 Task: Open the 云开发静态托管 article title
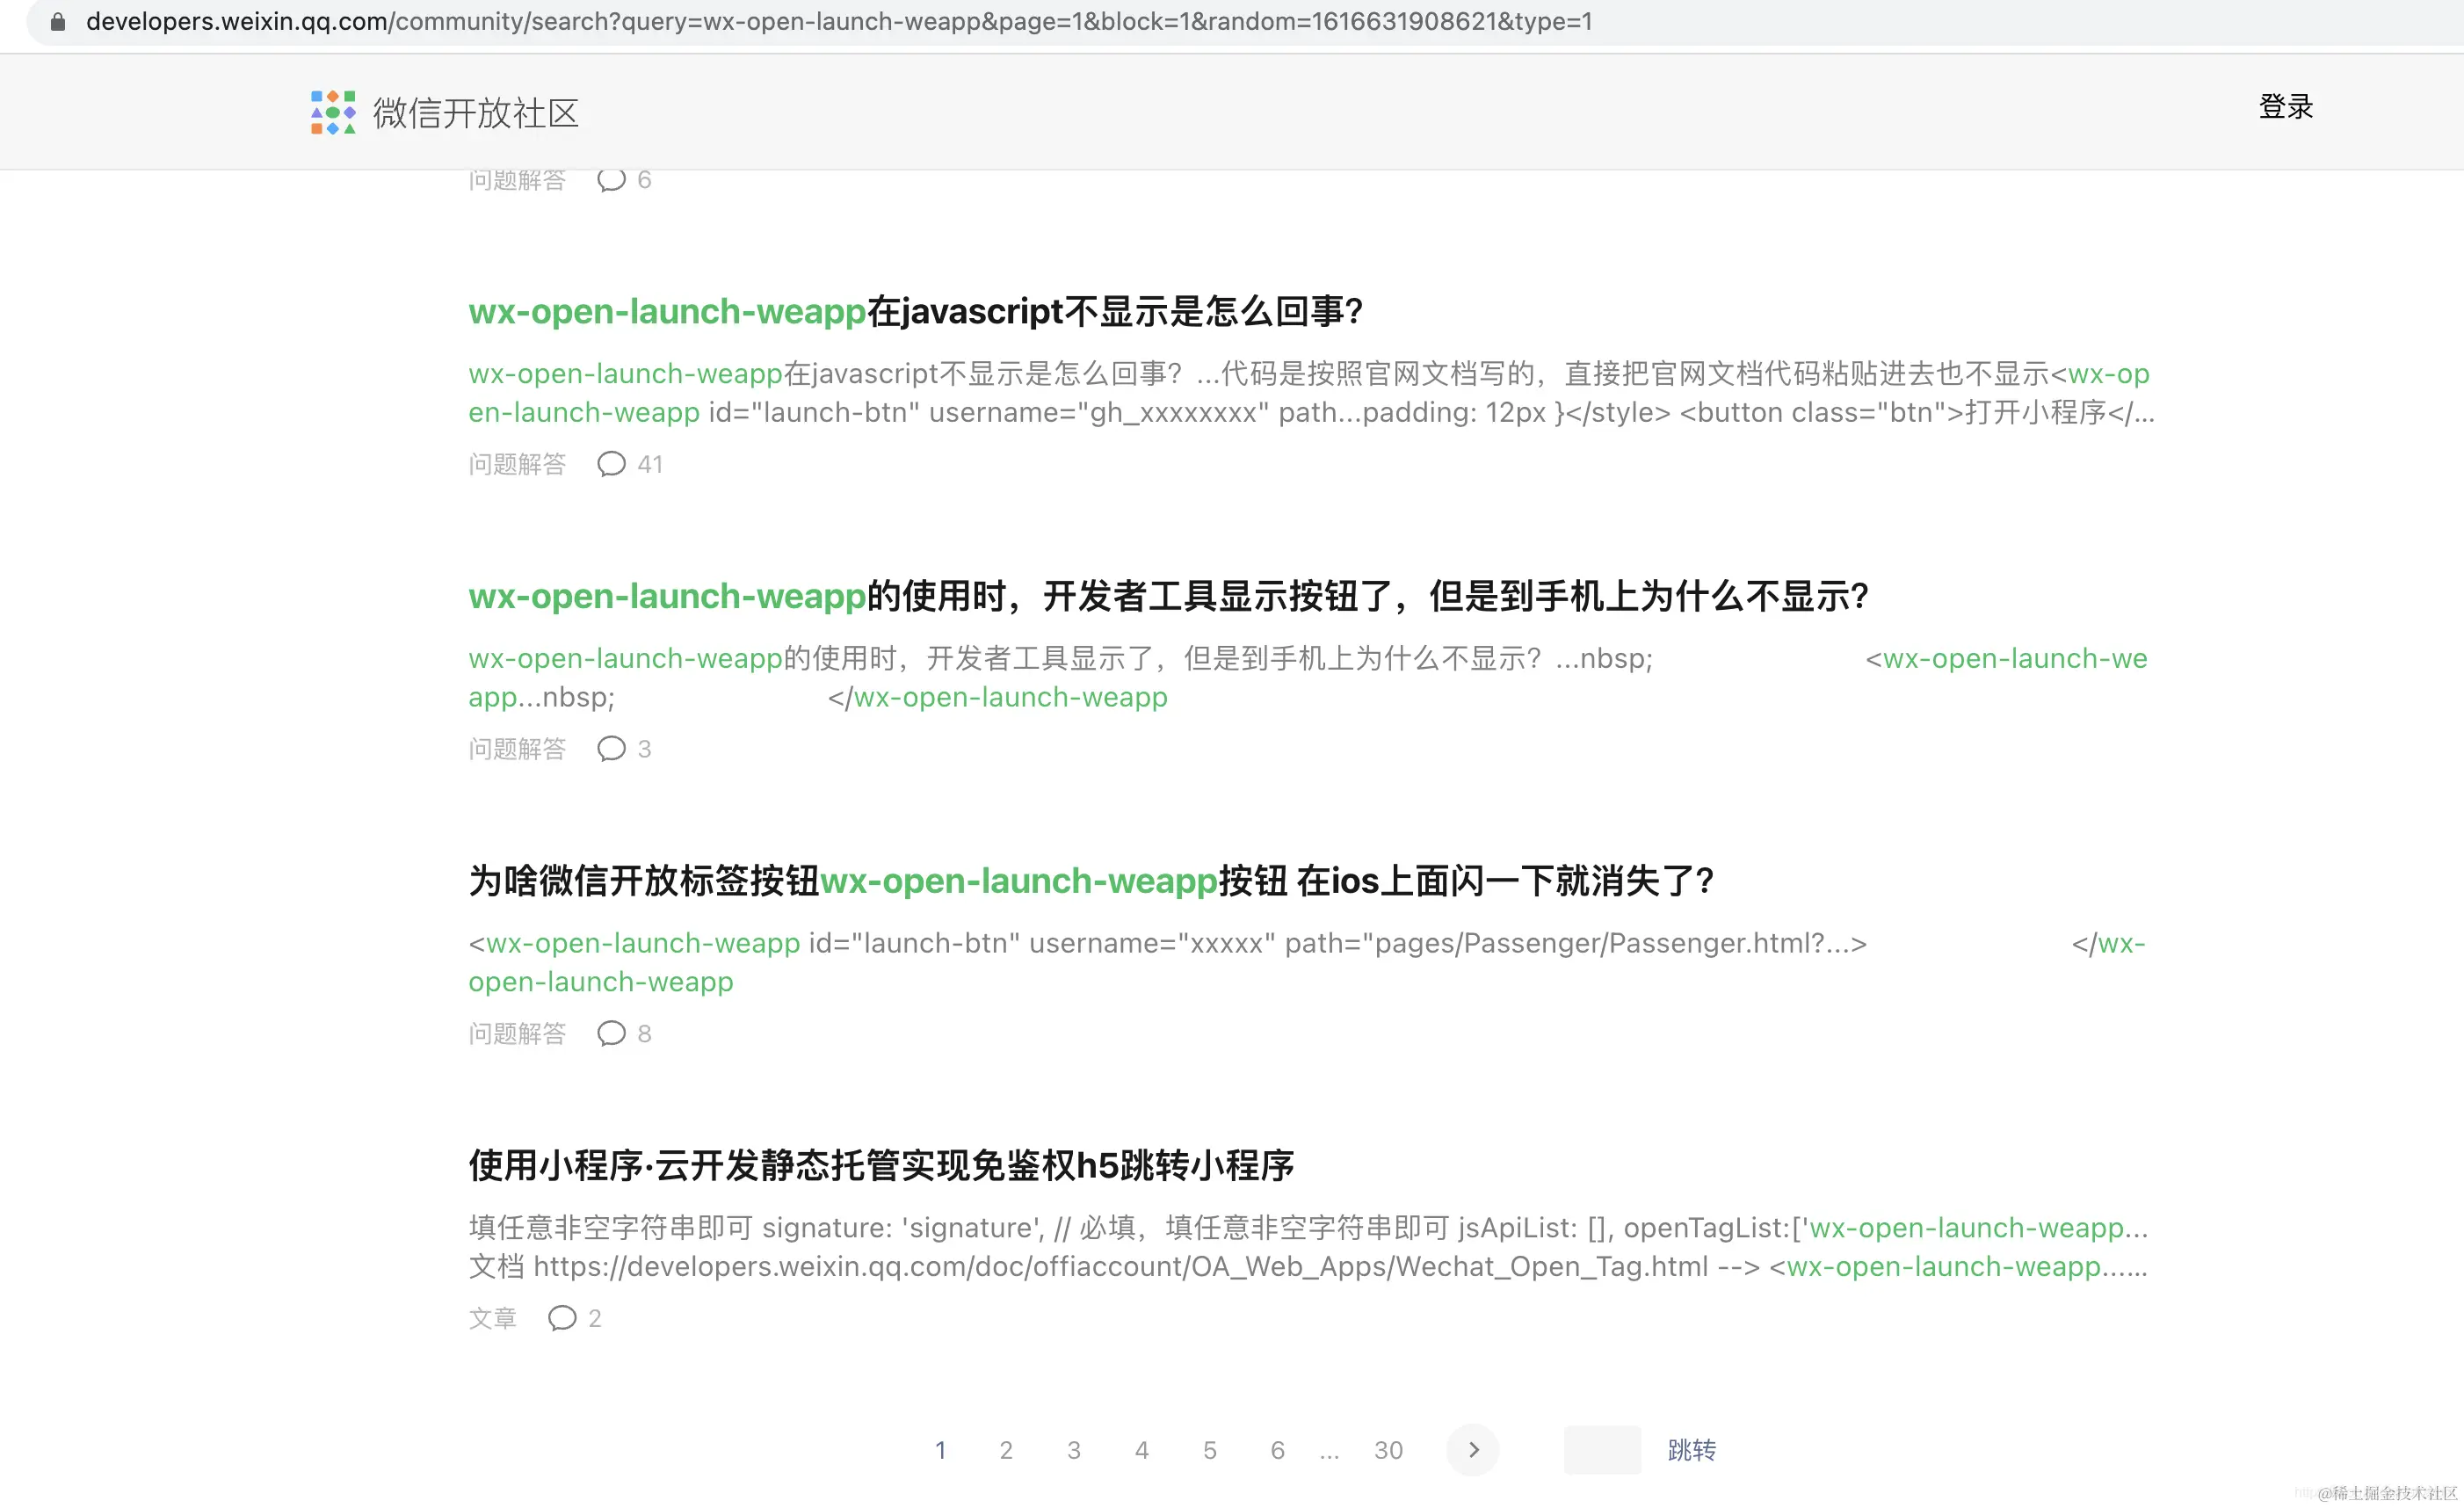point(881,1166)
